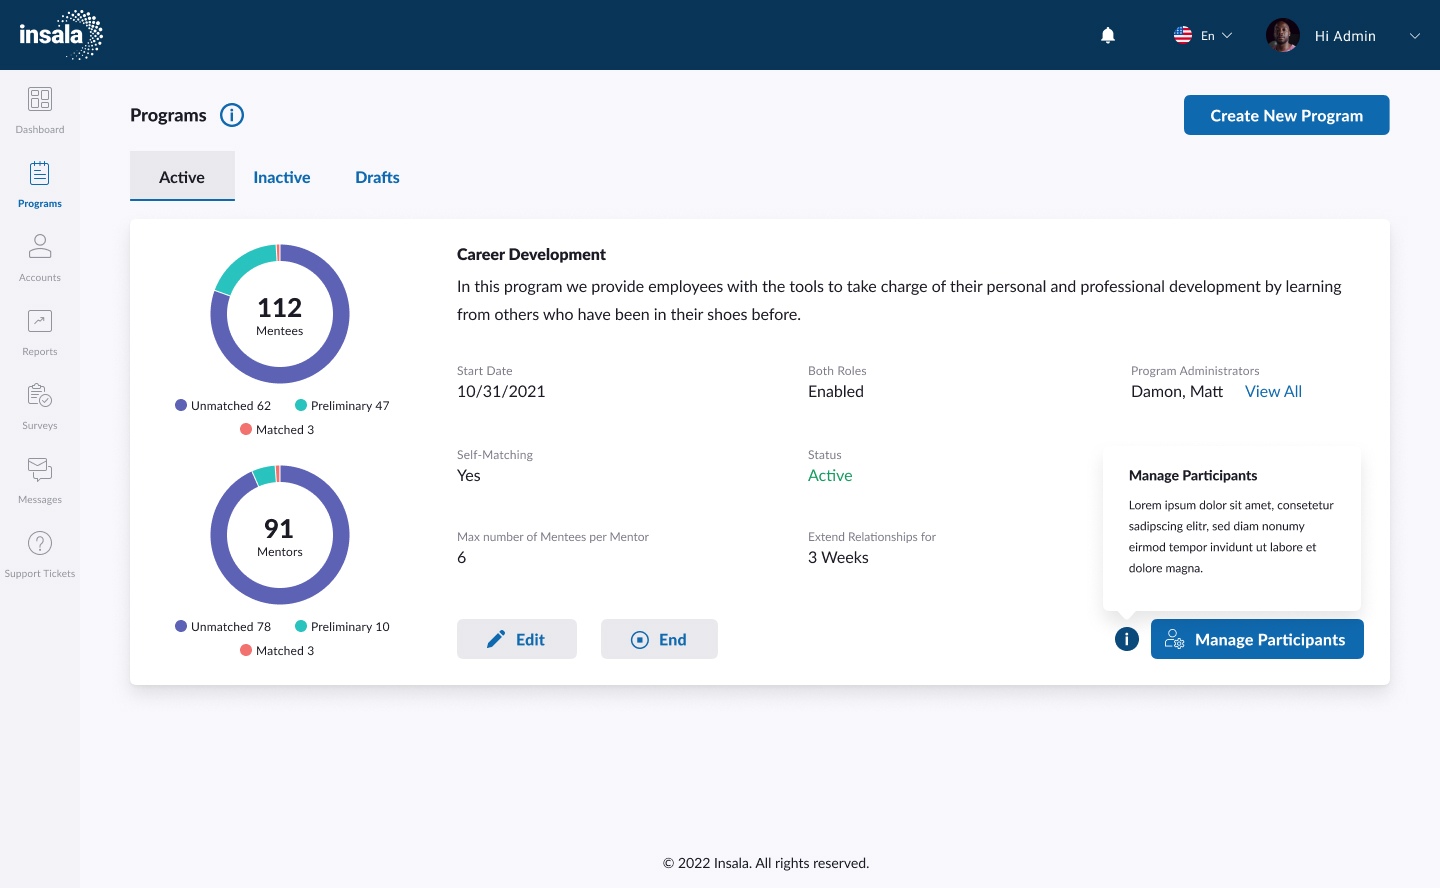Select the Active programs tab
The width and height of the screenshot is (1440, 888).
point(182,177)
